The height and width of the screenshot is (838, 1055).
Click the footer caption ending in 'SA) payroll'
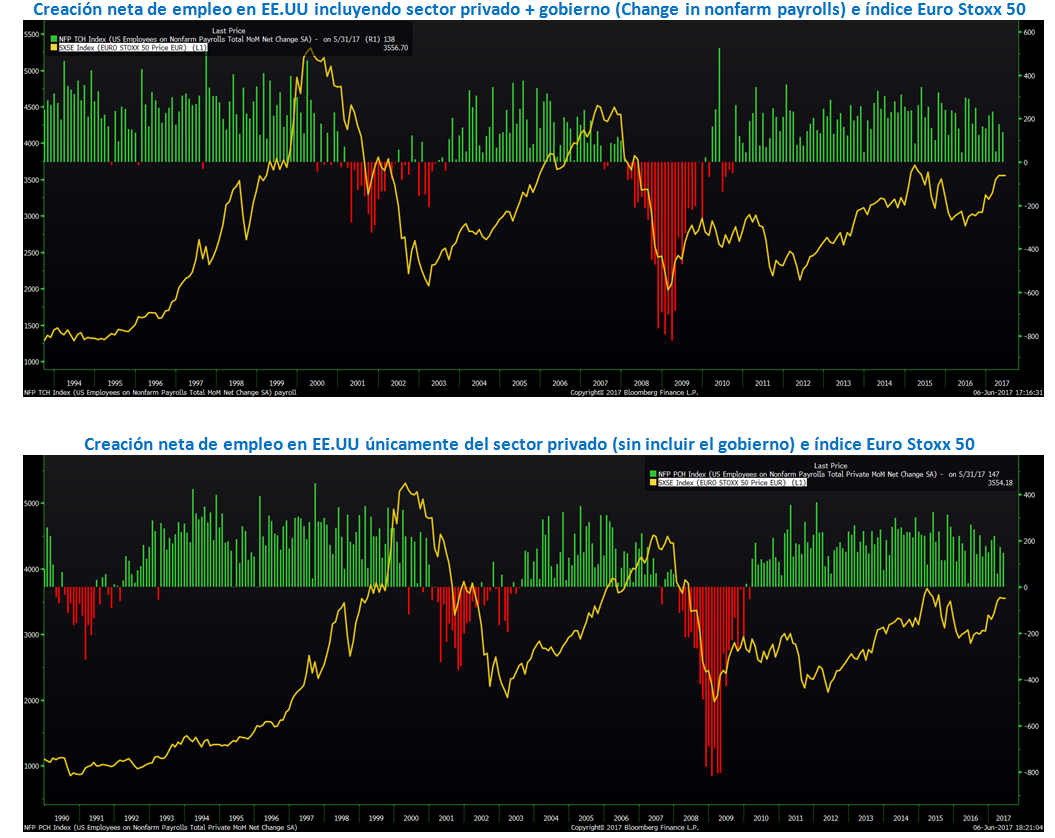coord(160,392)
